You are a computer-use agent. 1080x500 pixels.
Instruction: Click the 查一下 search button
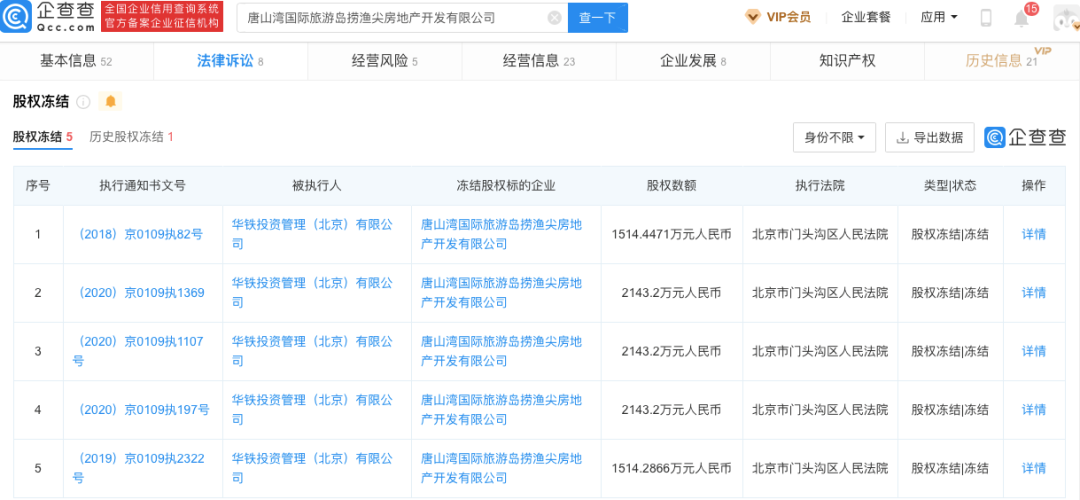point(597,18)
